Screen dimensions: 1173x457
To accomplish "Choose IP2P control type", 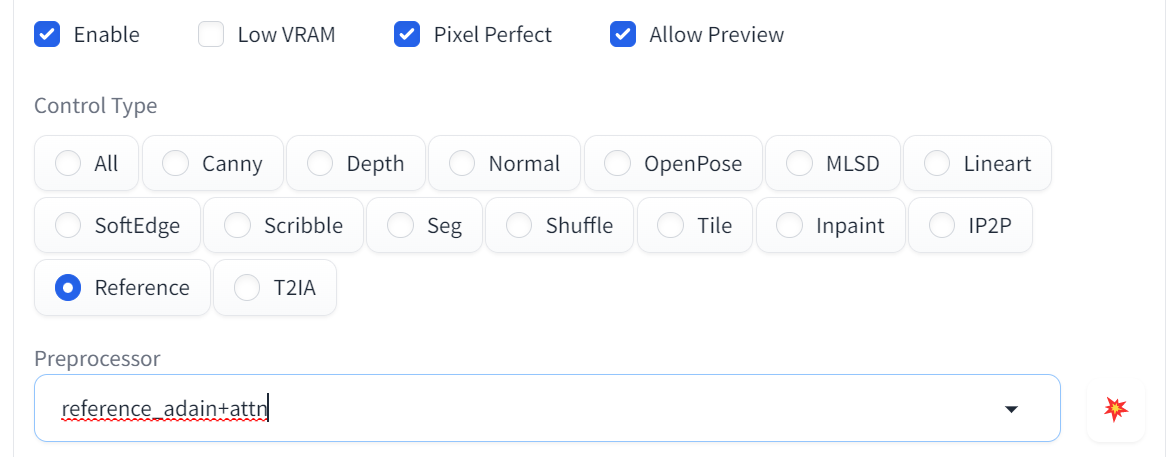I will click(942, 225).
